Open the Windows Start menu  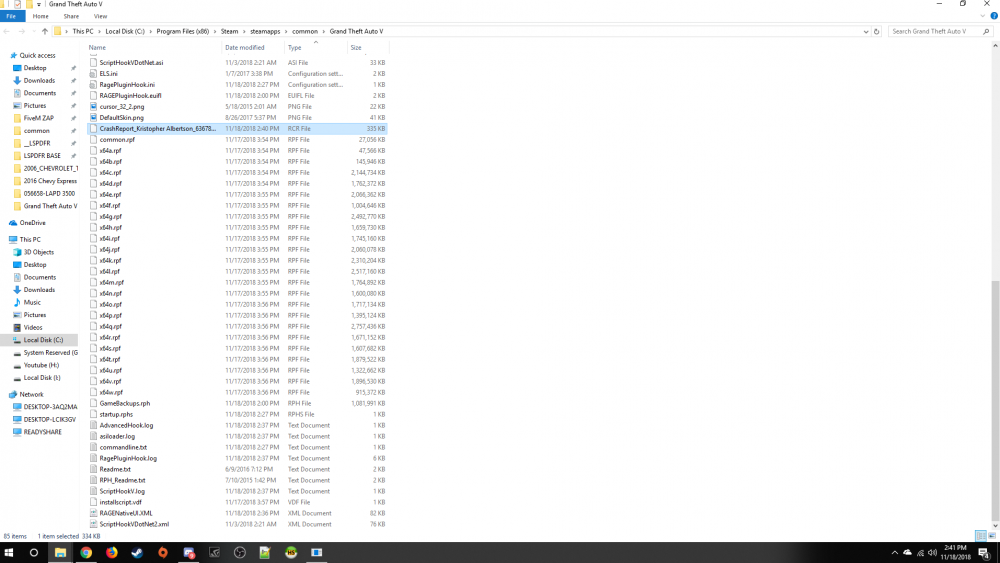(x=9, y=553)
